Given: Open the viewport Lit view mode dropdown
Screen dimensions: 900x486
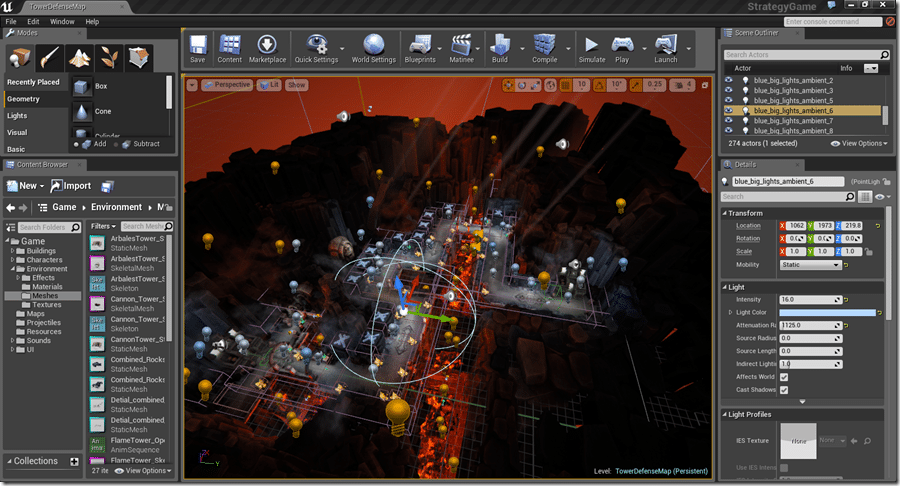Looking at the screenshot, I should coord(269,85).
